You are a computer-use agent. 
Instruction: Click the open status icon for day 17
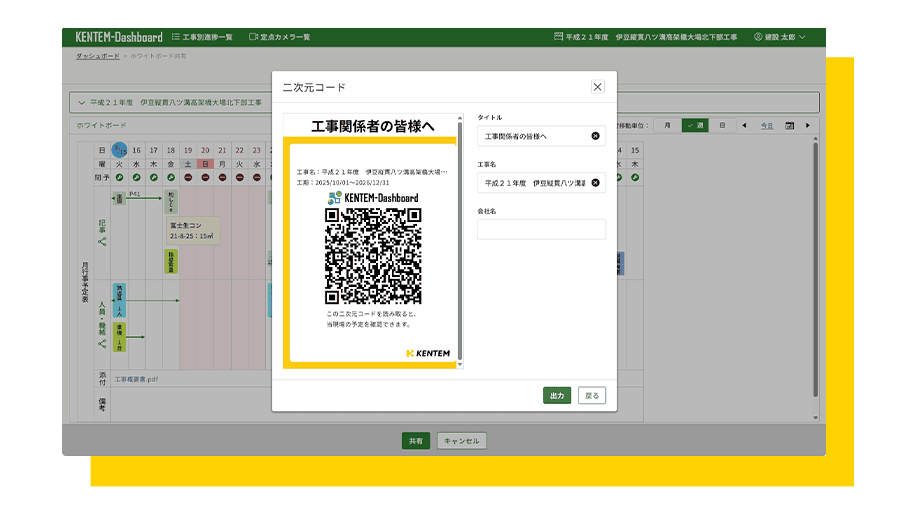click(154, 178)
